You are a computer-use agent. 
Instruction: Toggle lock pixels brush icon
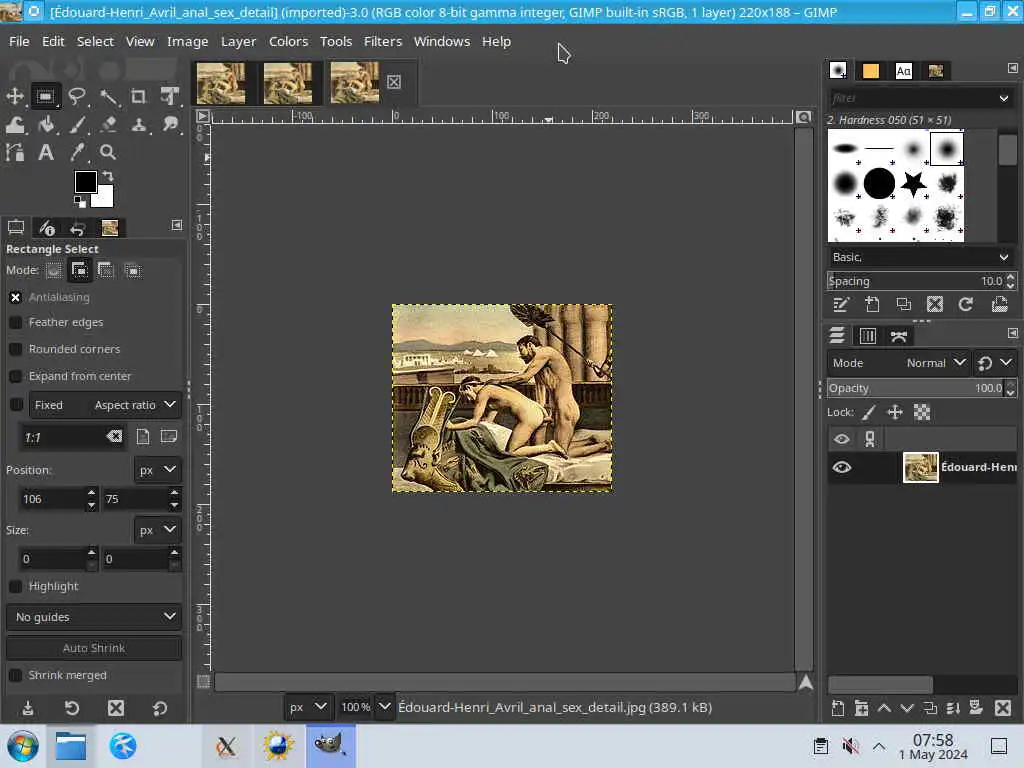pyautogui.click(x=869, y=413)
